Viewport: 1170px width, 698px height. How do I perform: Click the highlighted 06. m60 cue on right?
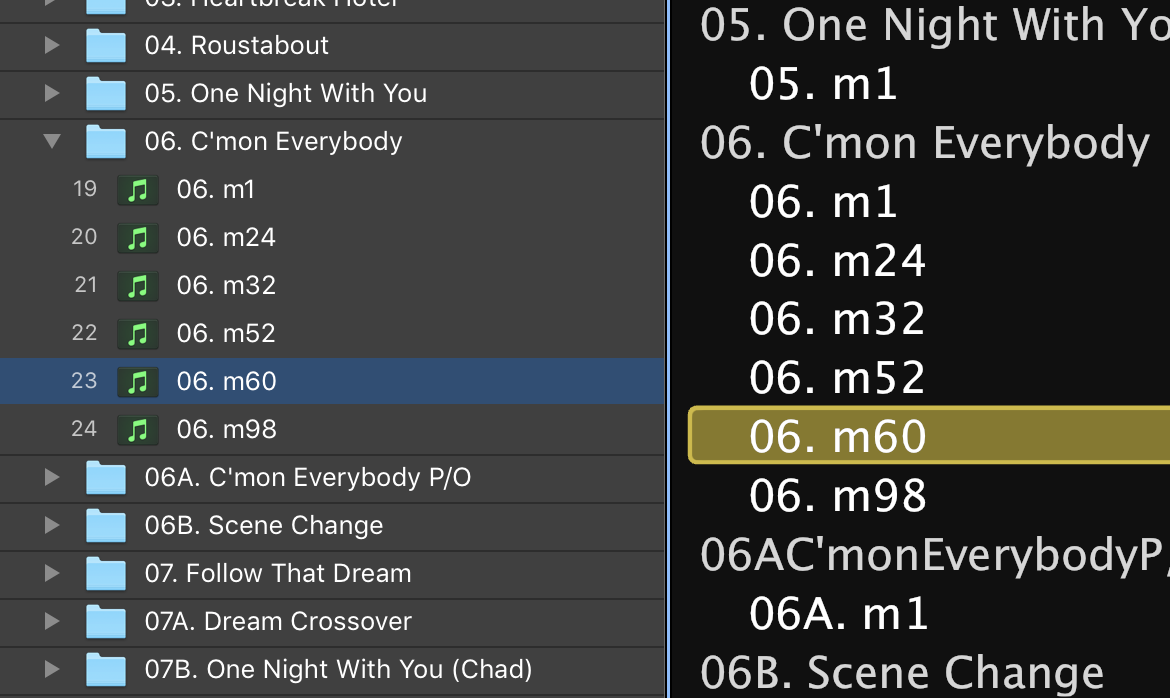(837, 437)
